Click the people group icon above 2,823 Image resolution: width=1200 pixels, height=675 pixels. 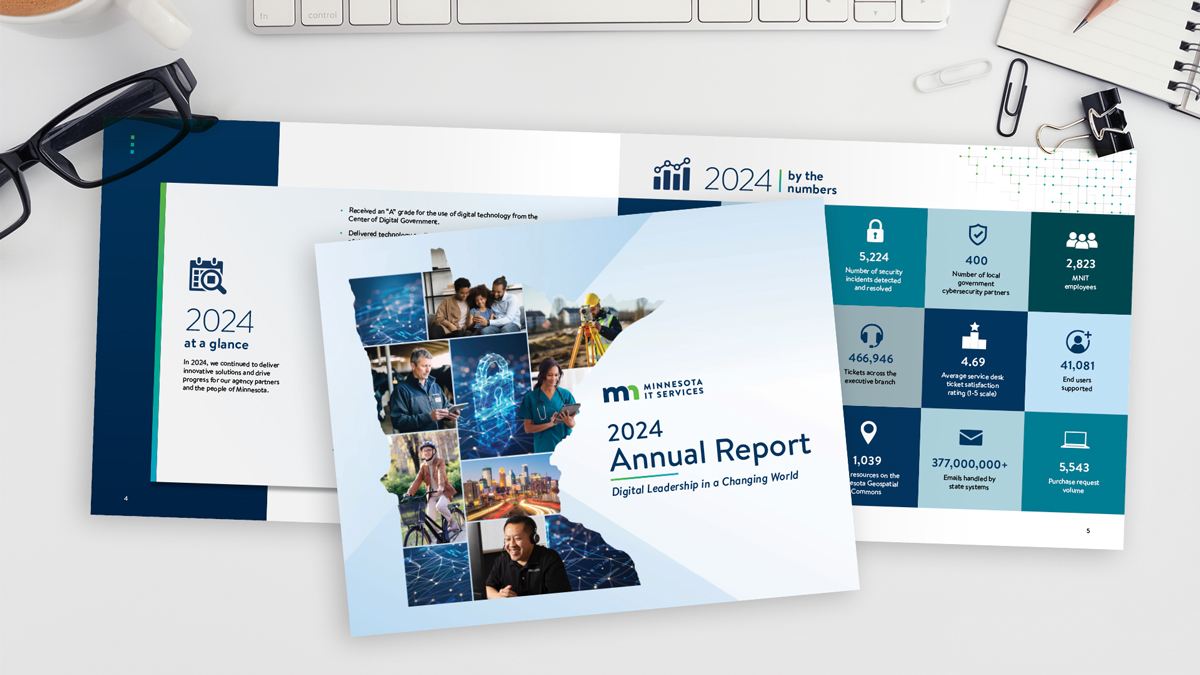[1081, 240]
